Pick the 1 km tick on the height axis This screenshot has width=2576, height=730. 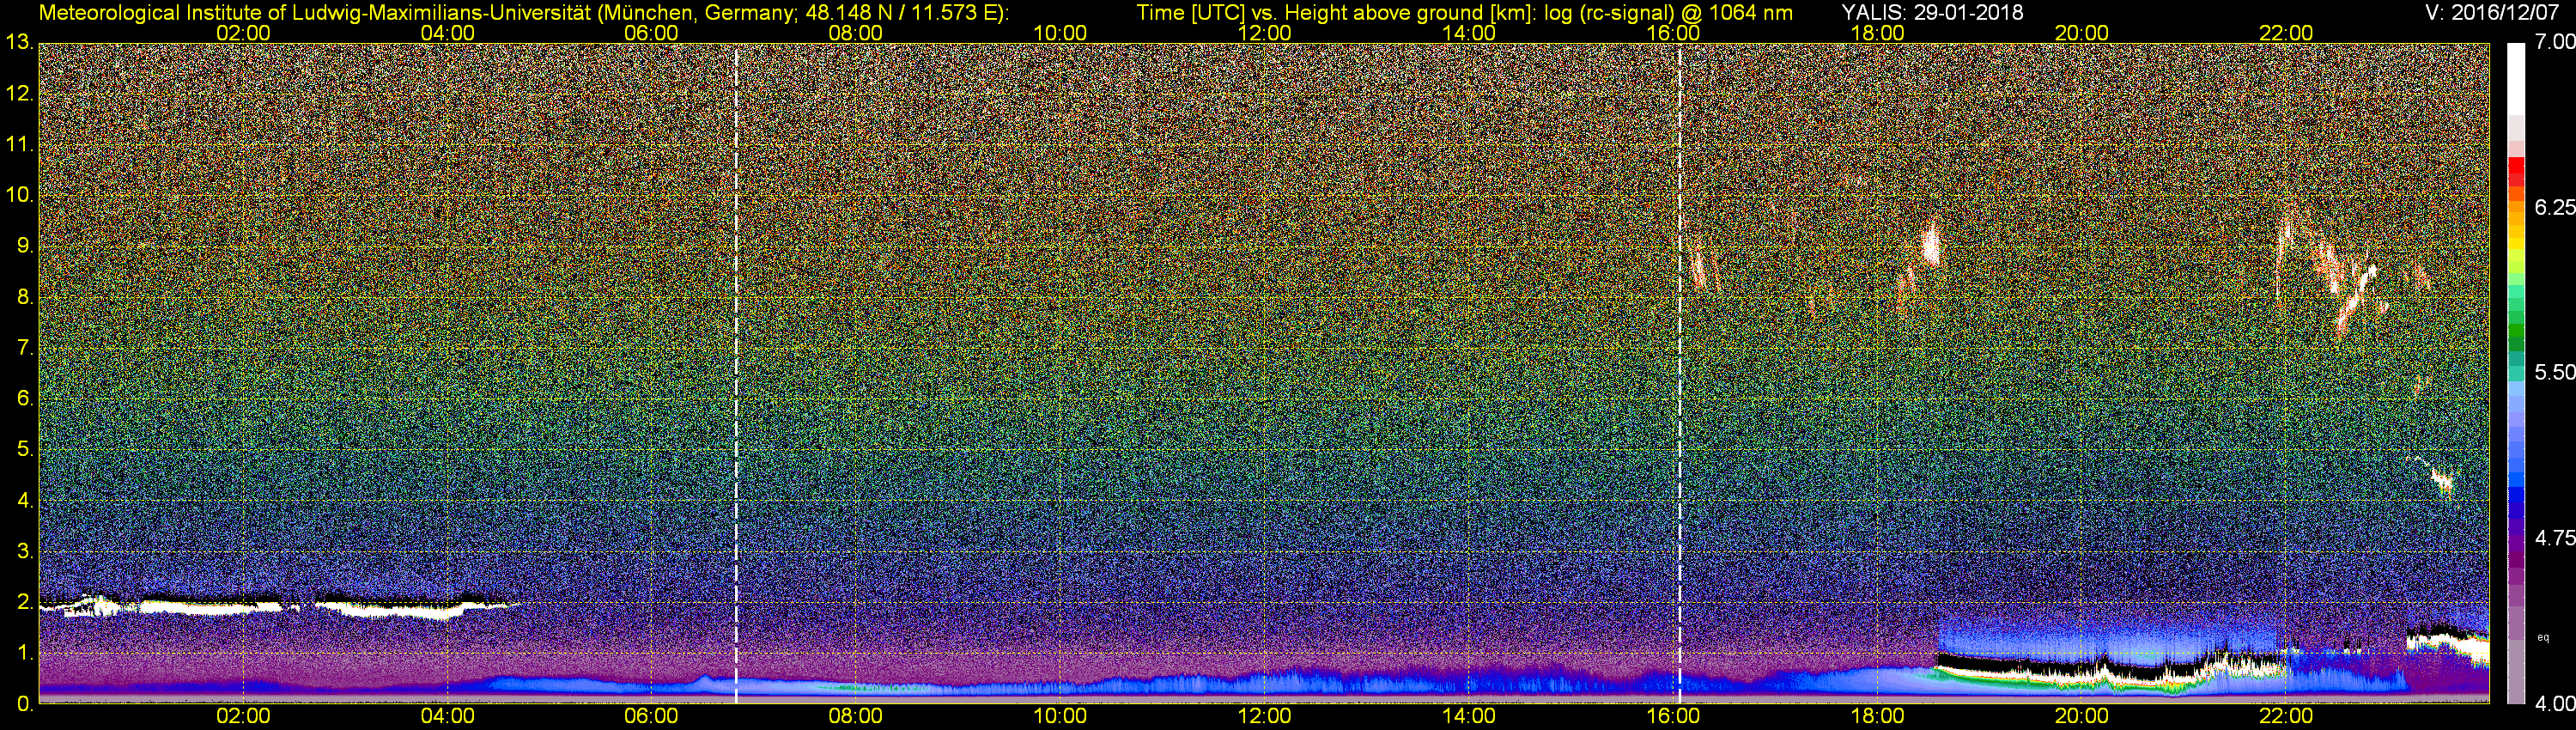[x=24, y=653]
